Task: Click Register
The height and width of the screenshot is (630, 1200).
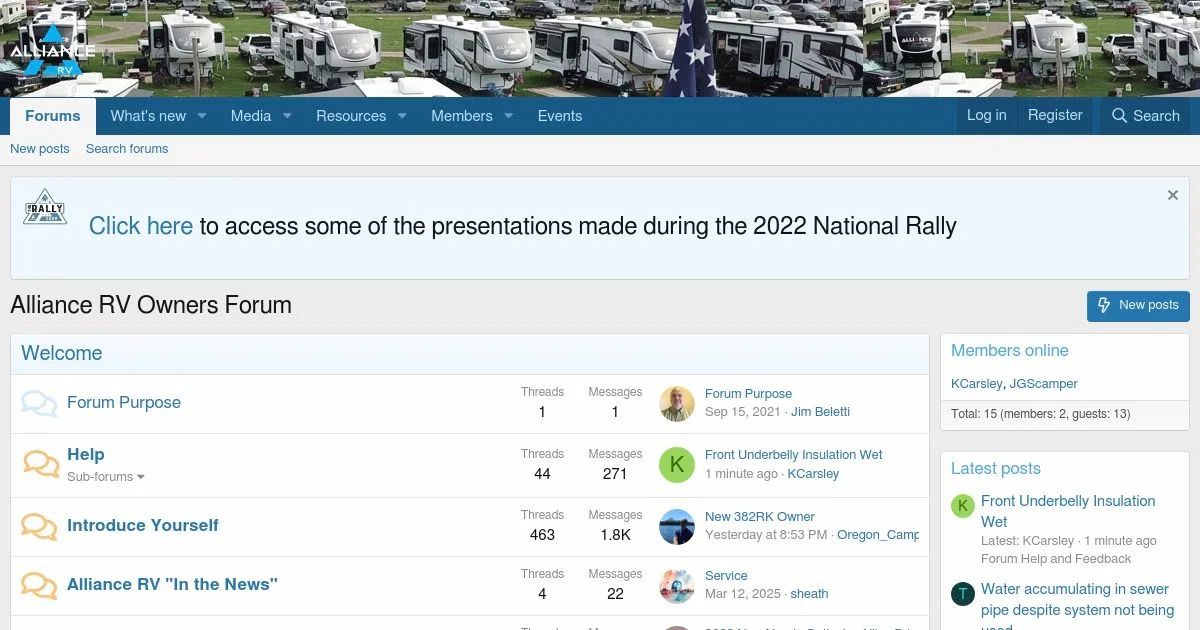Action: point(1055,115)
